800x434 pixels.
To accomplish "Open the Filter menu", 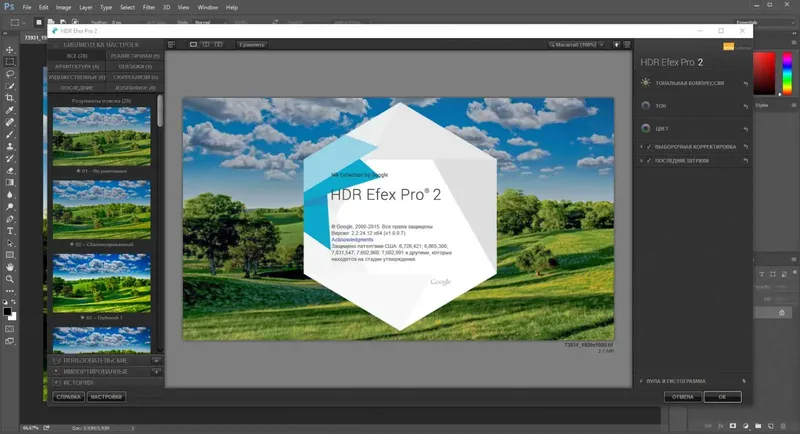I will pyautogui.click(x=149, y=7).
